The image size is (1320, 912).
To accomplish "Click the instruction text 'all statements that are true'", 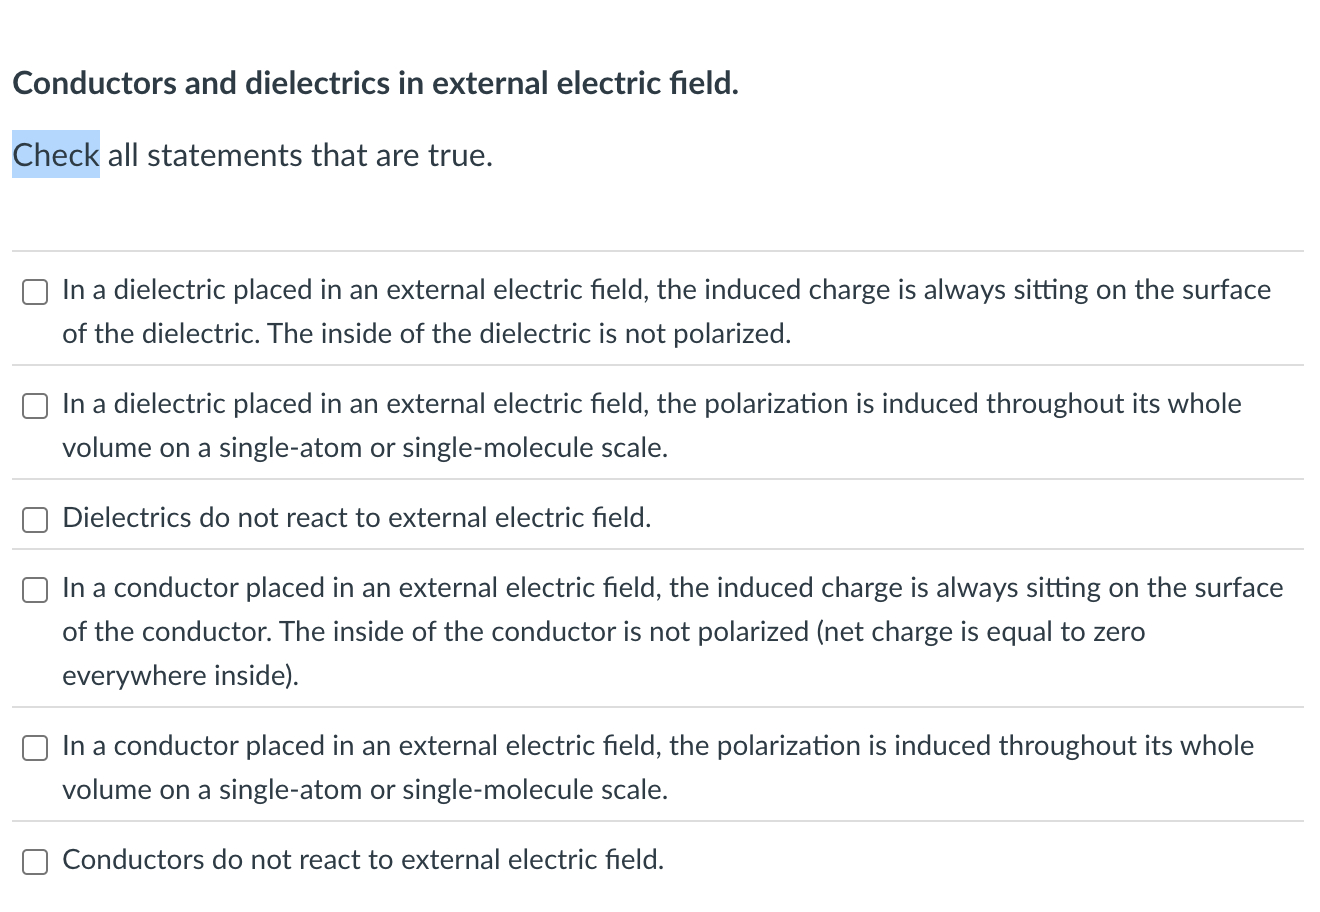I will point(300,155).
